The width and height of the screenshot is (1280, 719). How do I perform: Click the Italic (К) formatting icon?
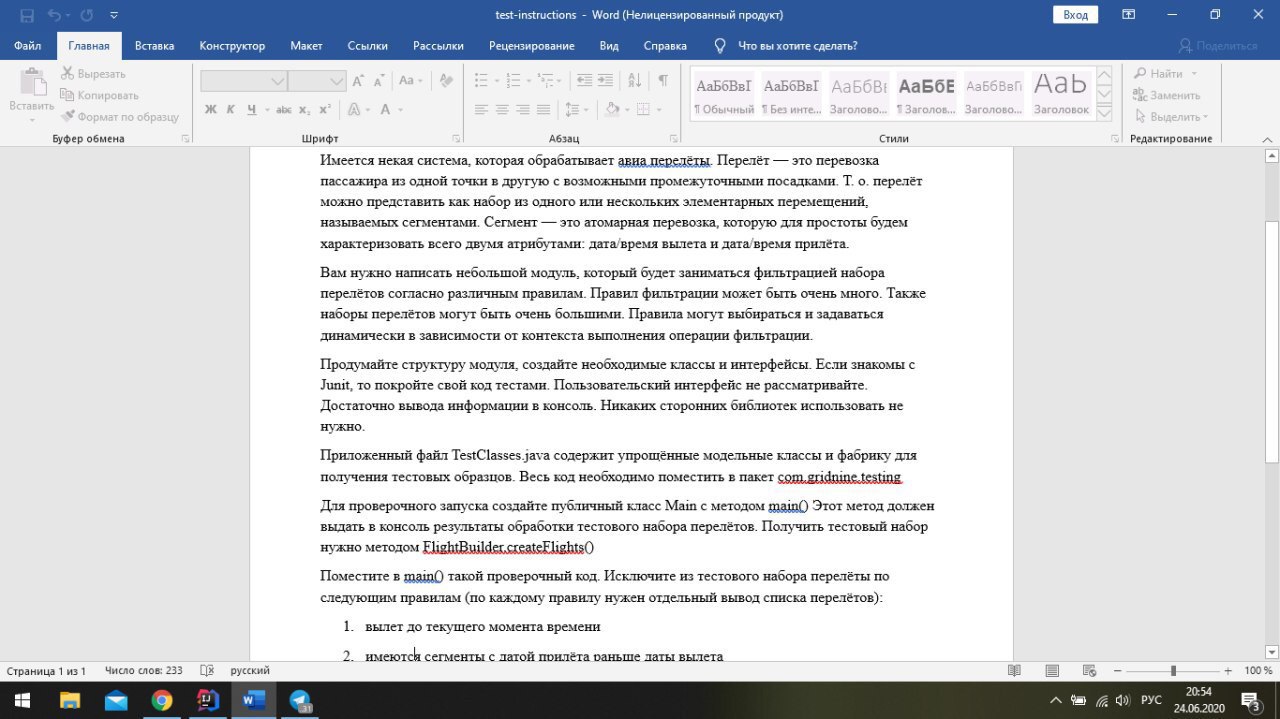click(x=231, y=110)
